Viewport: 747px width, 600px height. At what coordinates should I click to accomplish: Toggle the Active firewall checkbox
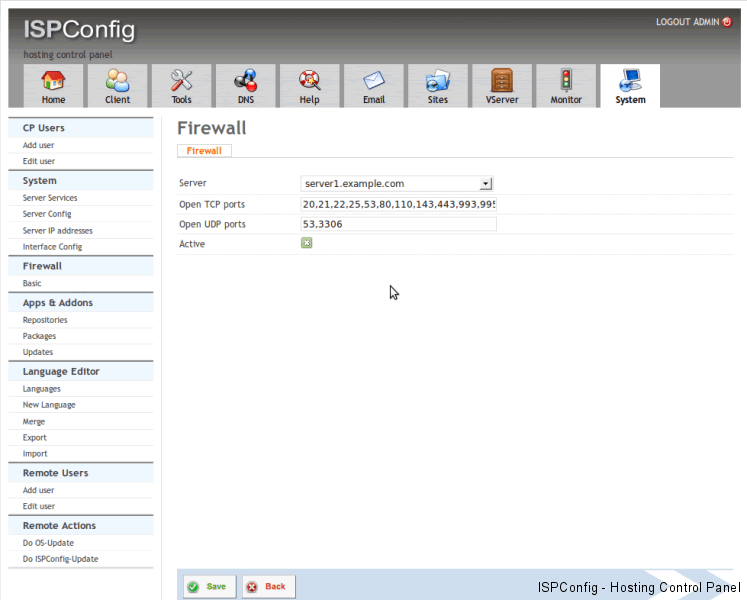307,243
